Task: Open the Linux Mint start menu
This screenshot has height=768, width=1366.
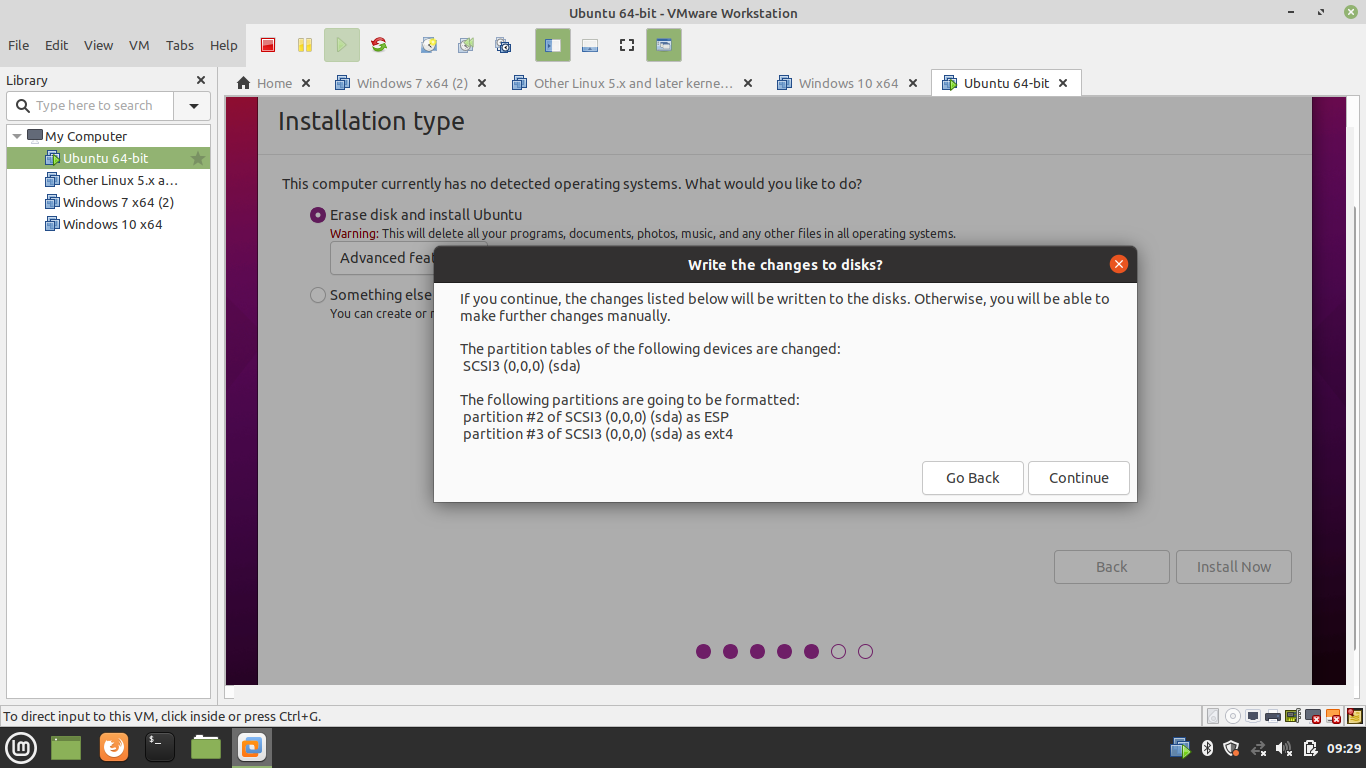Action: point(22,747)
